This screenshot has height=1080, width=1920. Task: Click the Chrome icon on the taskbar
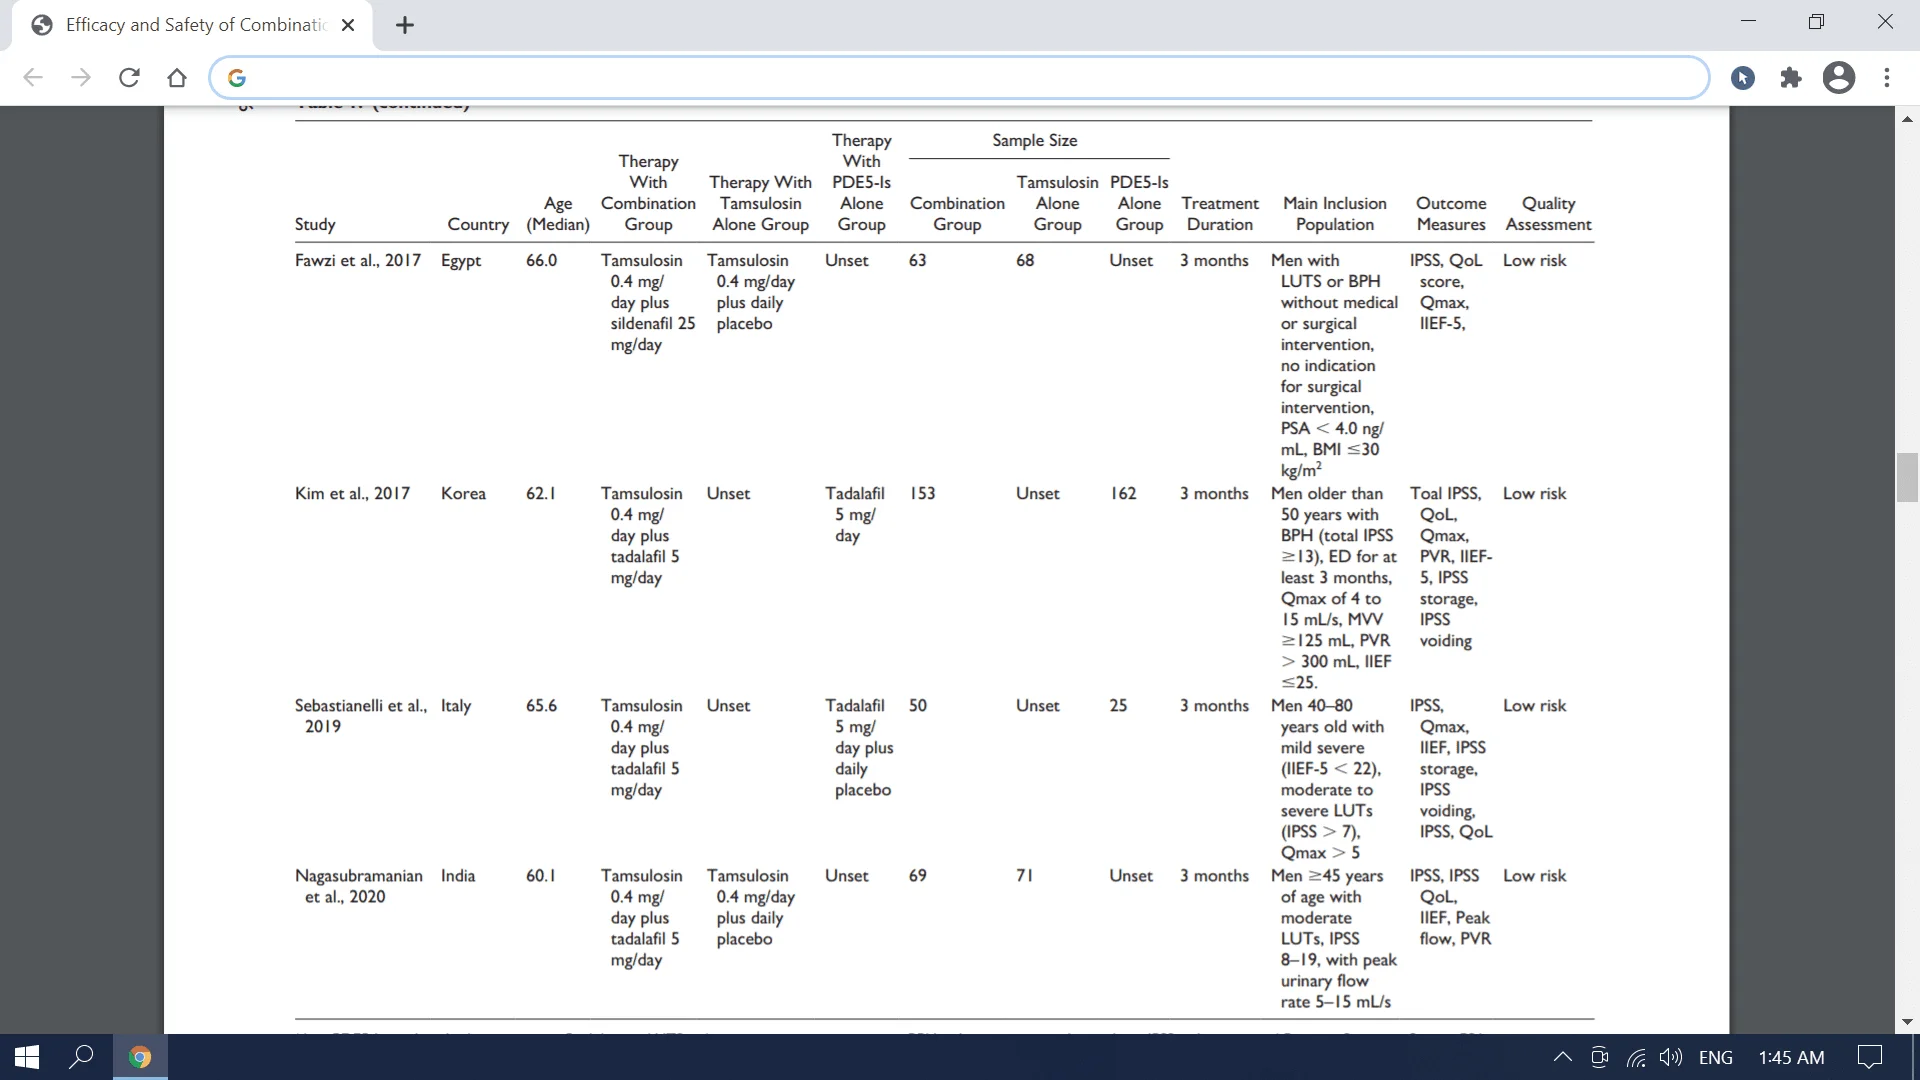coord(140,1057)
